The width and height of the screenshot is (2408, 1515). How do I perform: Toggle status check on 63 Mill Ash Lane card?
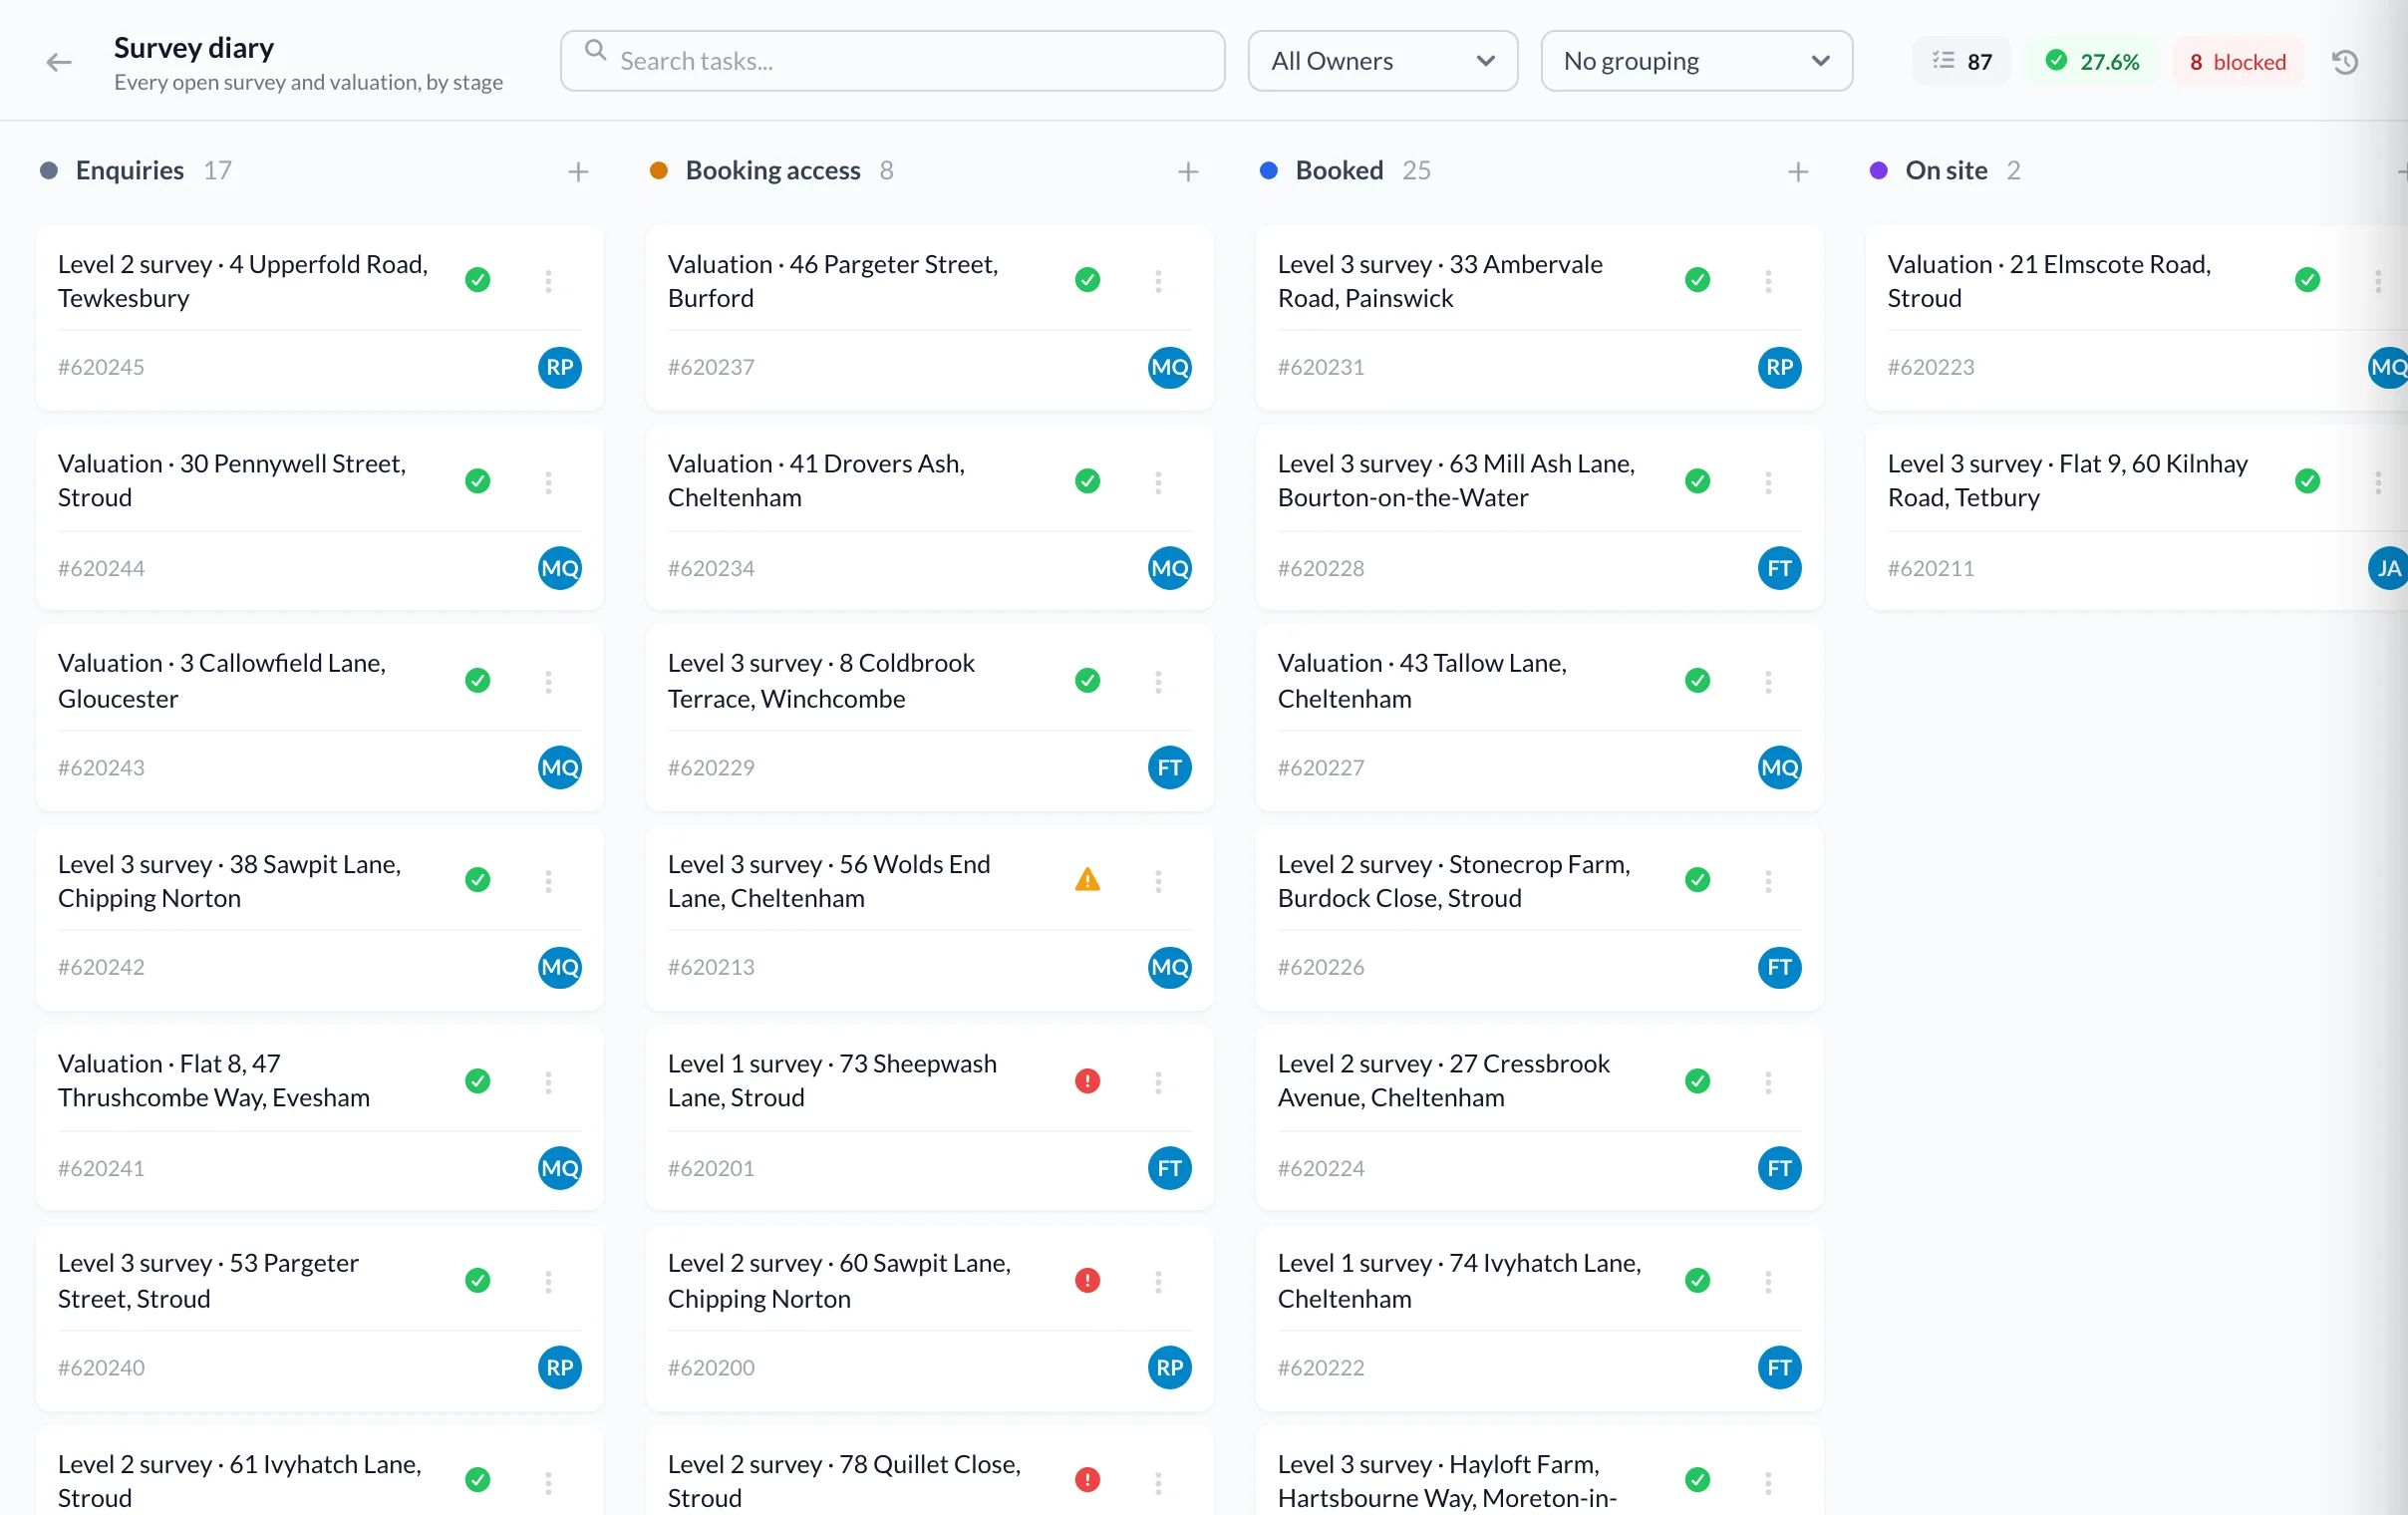1697,481
